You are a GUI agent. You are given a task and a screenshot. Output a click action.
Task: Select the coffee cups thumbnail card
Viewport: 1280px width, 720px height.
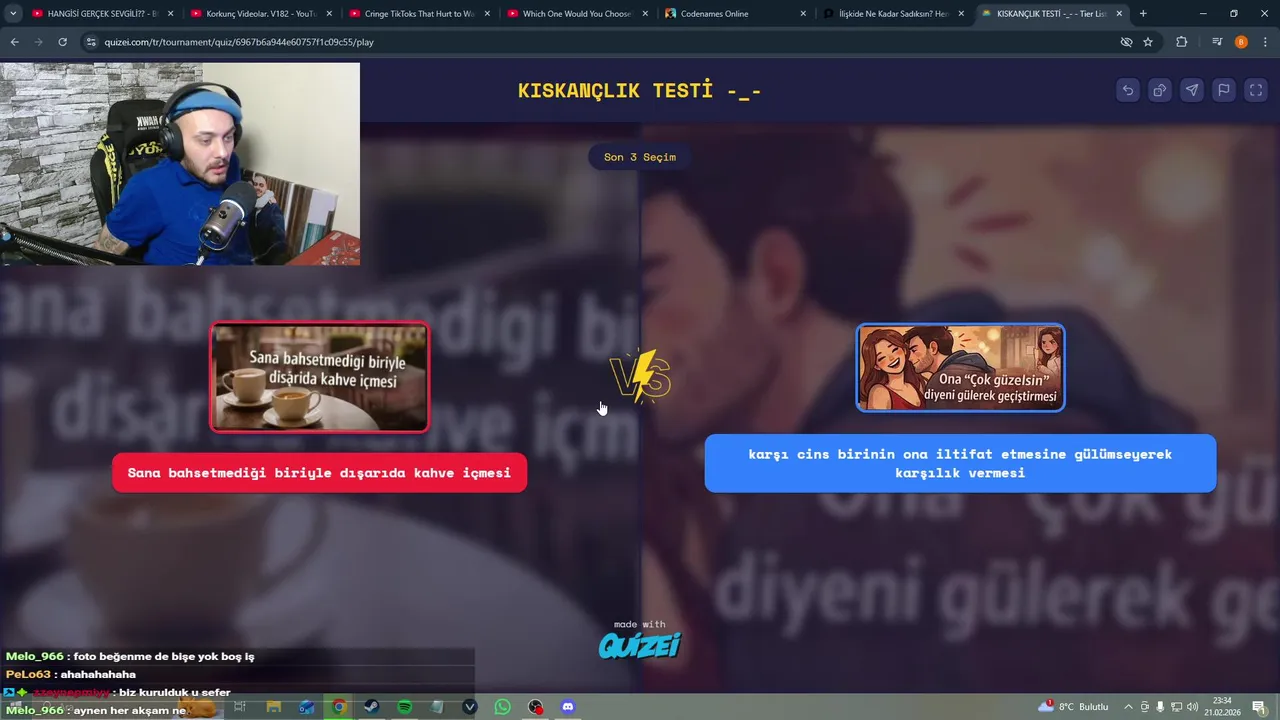319,377
